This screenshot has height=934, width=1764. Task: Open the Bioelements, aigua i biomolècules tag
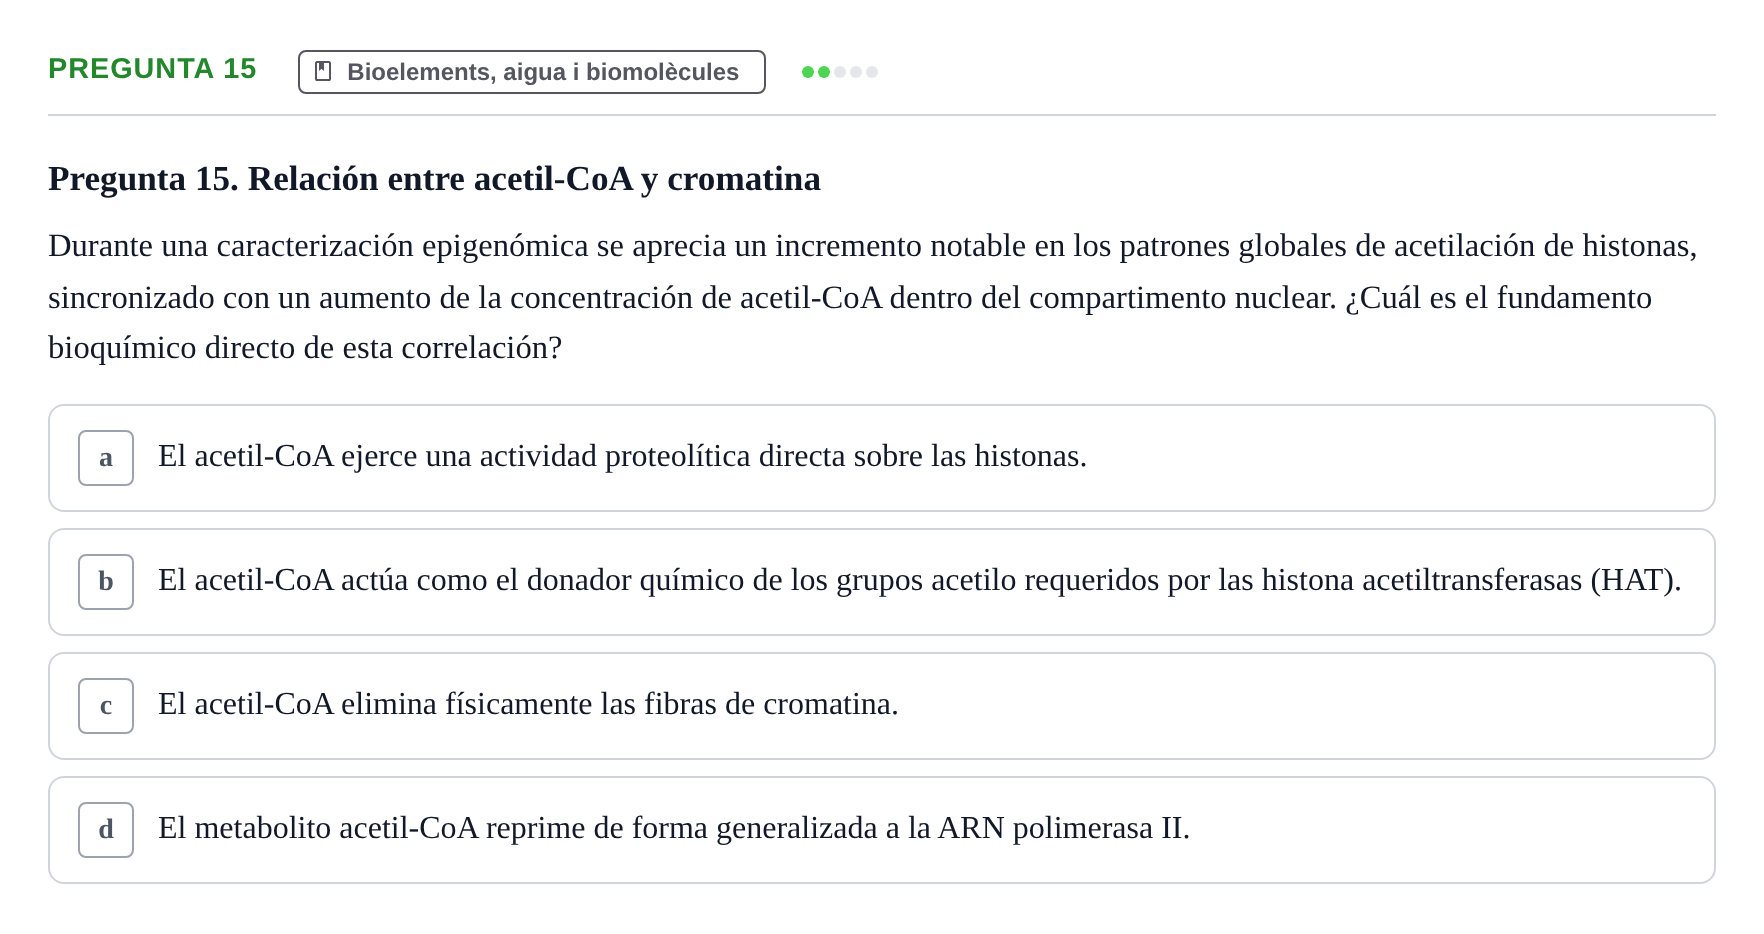point(532,72)
